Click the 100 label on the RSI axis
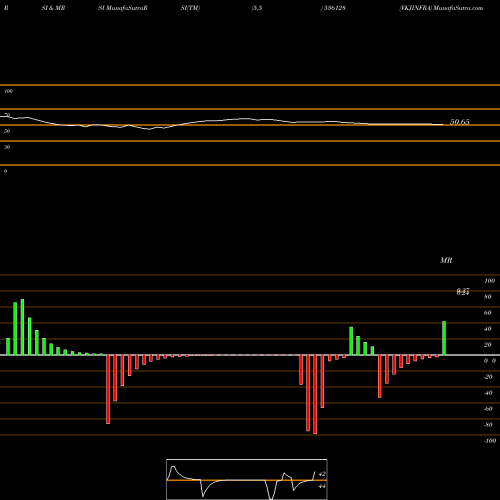The image size is (500, 500). pos(9,91)
